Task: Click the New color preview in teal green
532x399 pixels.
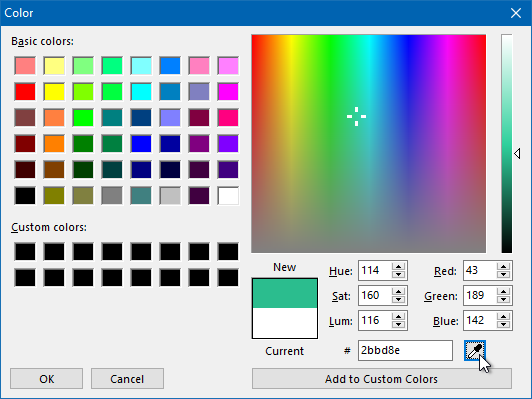Action: 285,293
